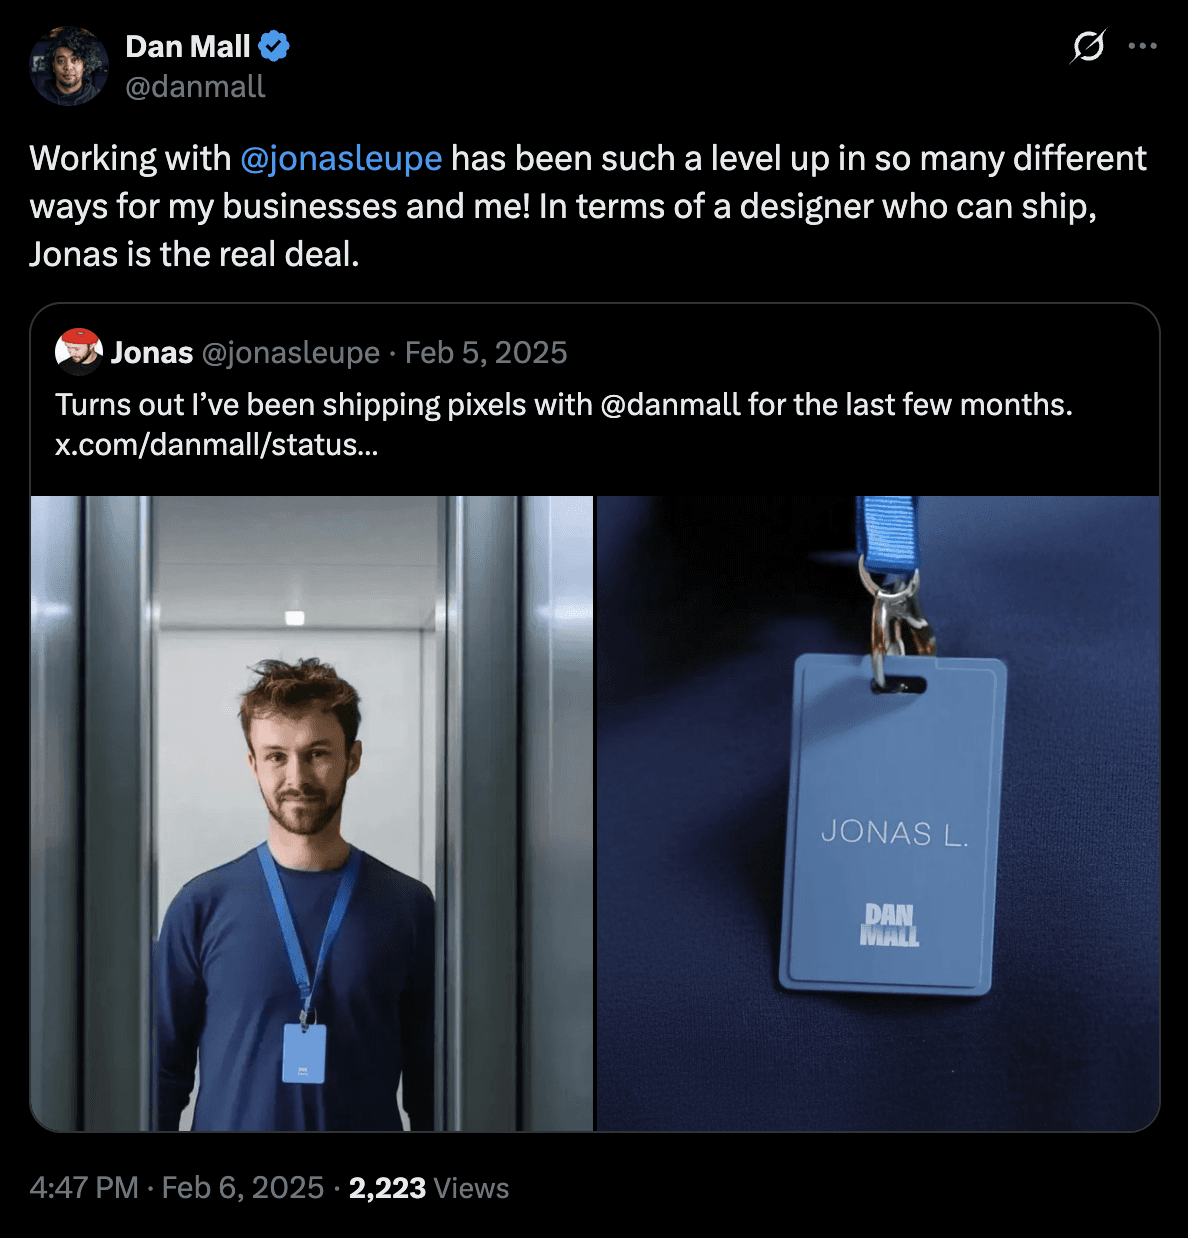This screenshot has width=1188, height=1238.
Task: Click the blue verified badge
Action: pos(274,46)
